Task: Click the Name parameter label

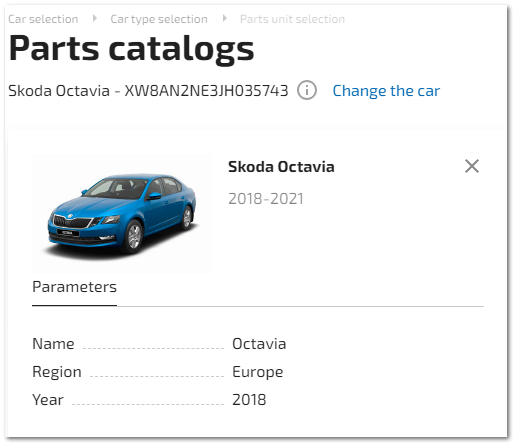Action: pos(53,344)
